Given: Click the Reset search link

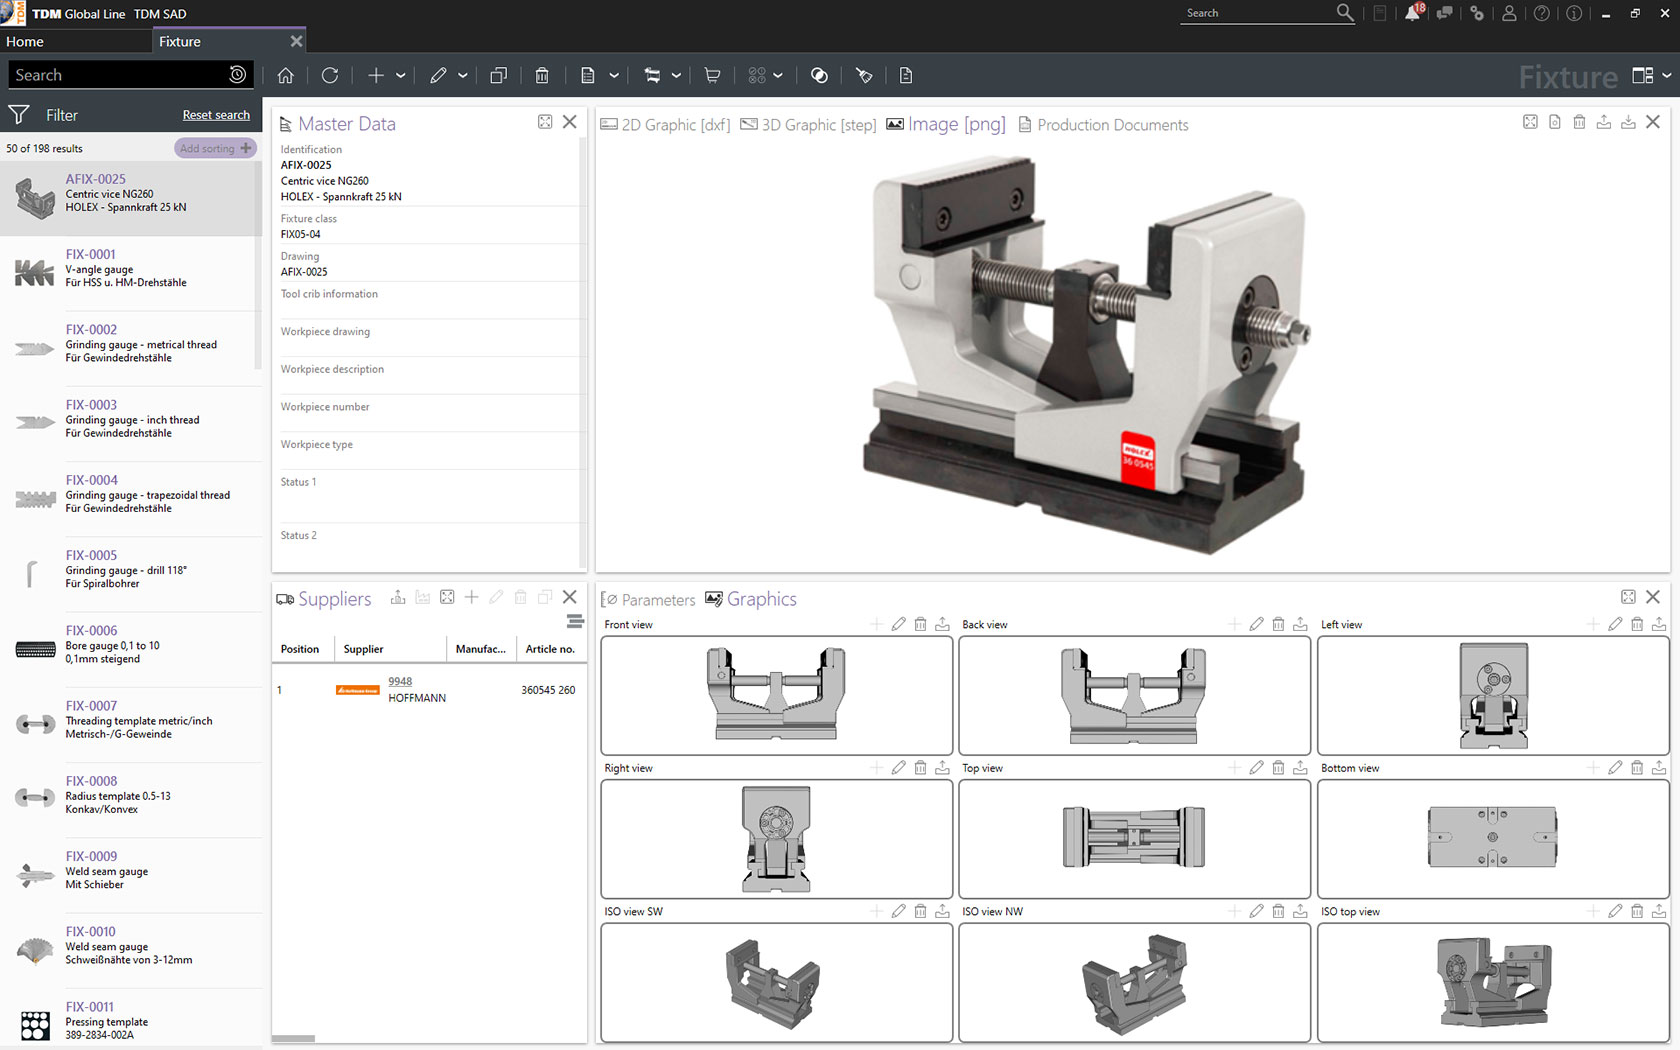Looking at the screenshot, I should (x=216, y=115).
